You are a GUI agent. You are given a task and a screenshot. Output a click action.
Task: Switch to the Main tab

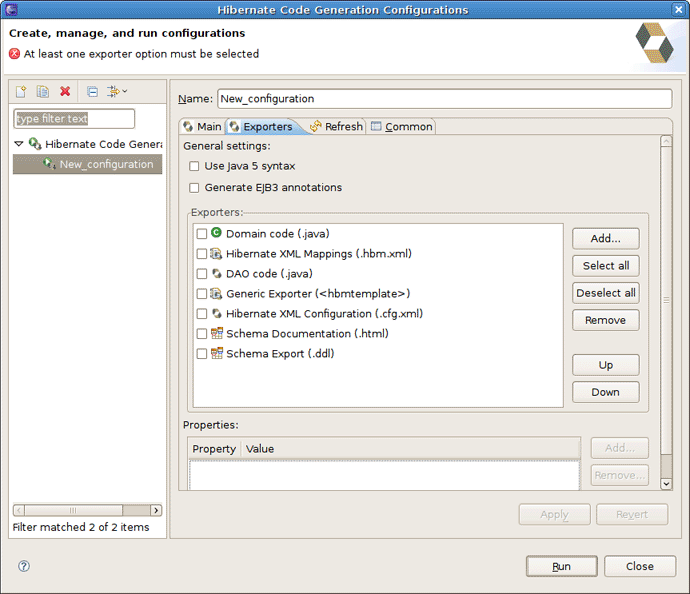[202, 127]
